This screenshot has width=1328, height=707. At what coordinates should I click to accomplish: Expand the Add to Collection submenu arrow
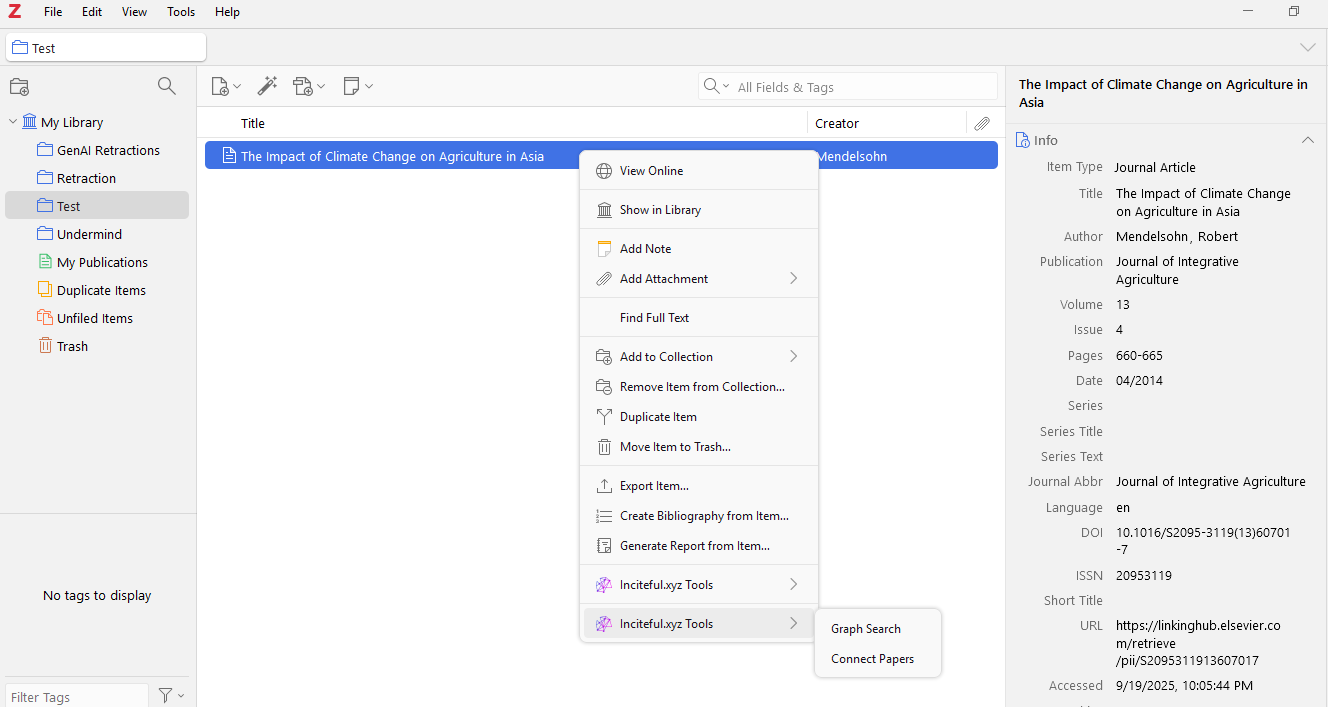pyautogui.click(x=794, y=357)
